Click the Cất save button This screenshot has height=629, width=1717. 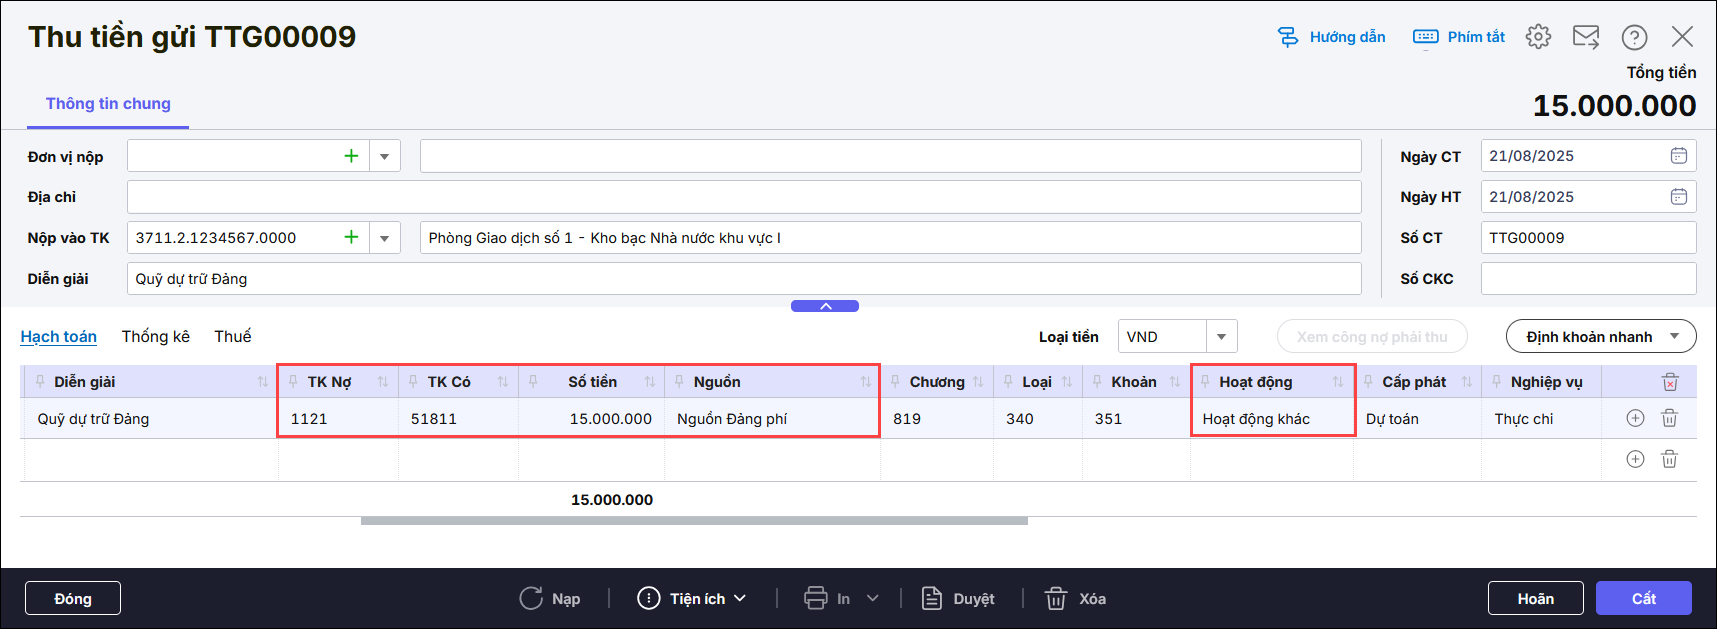click(x=1643, y=598)
